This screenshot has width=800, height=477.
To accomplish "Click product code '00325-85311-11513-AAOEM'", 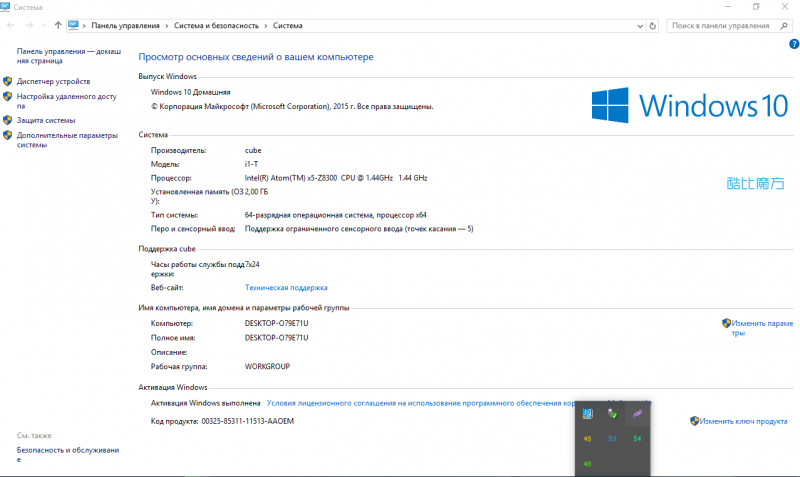I will pyautogui.click(x=247, y=421).
